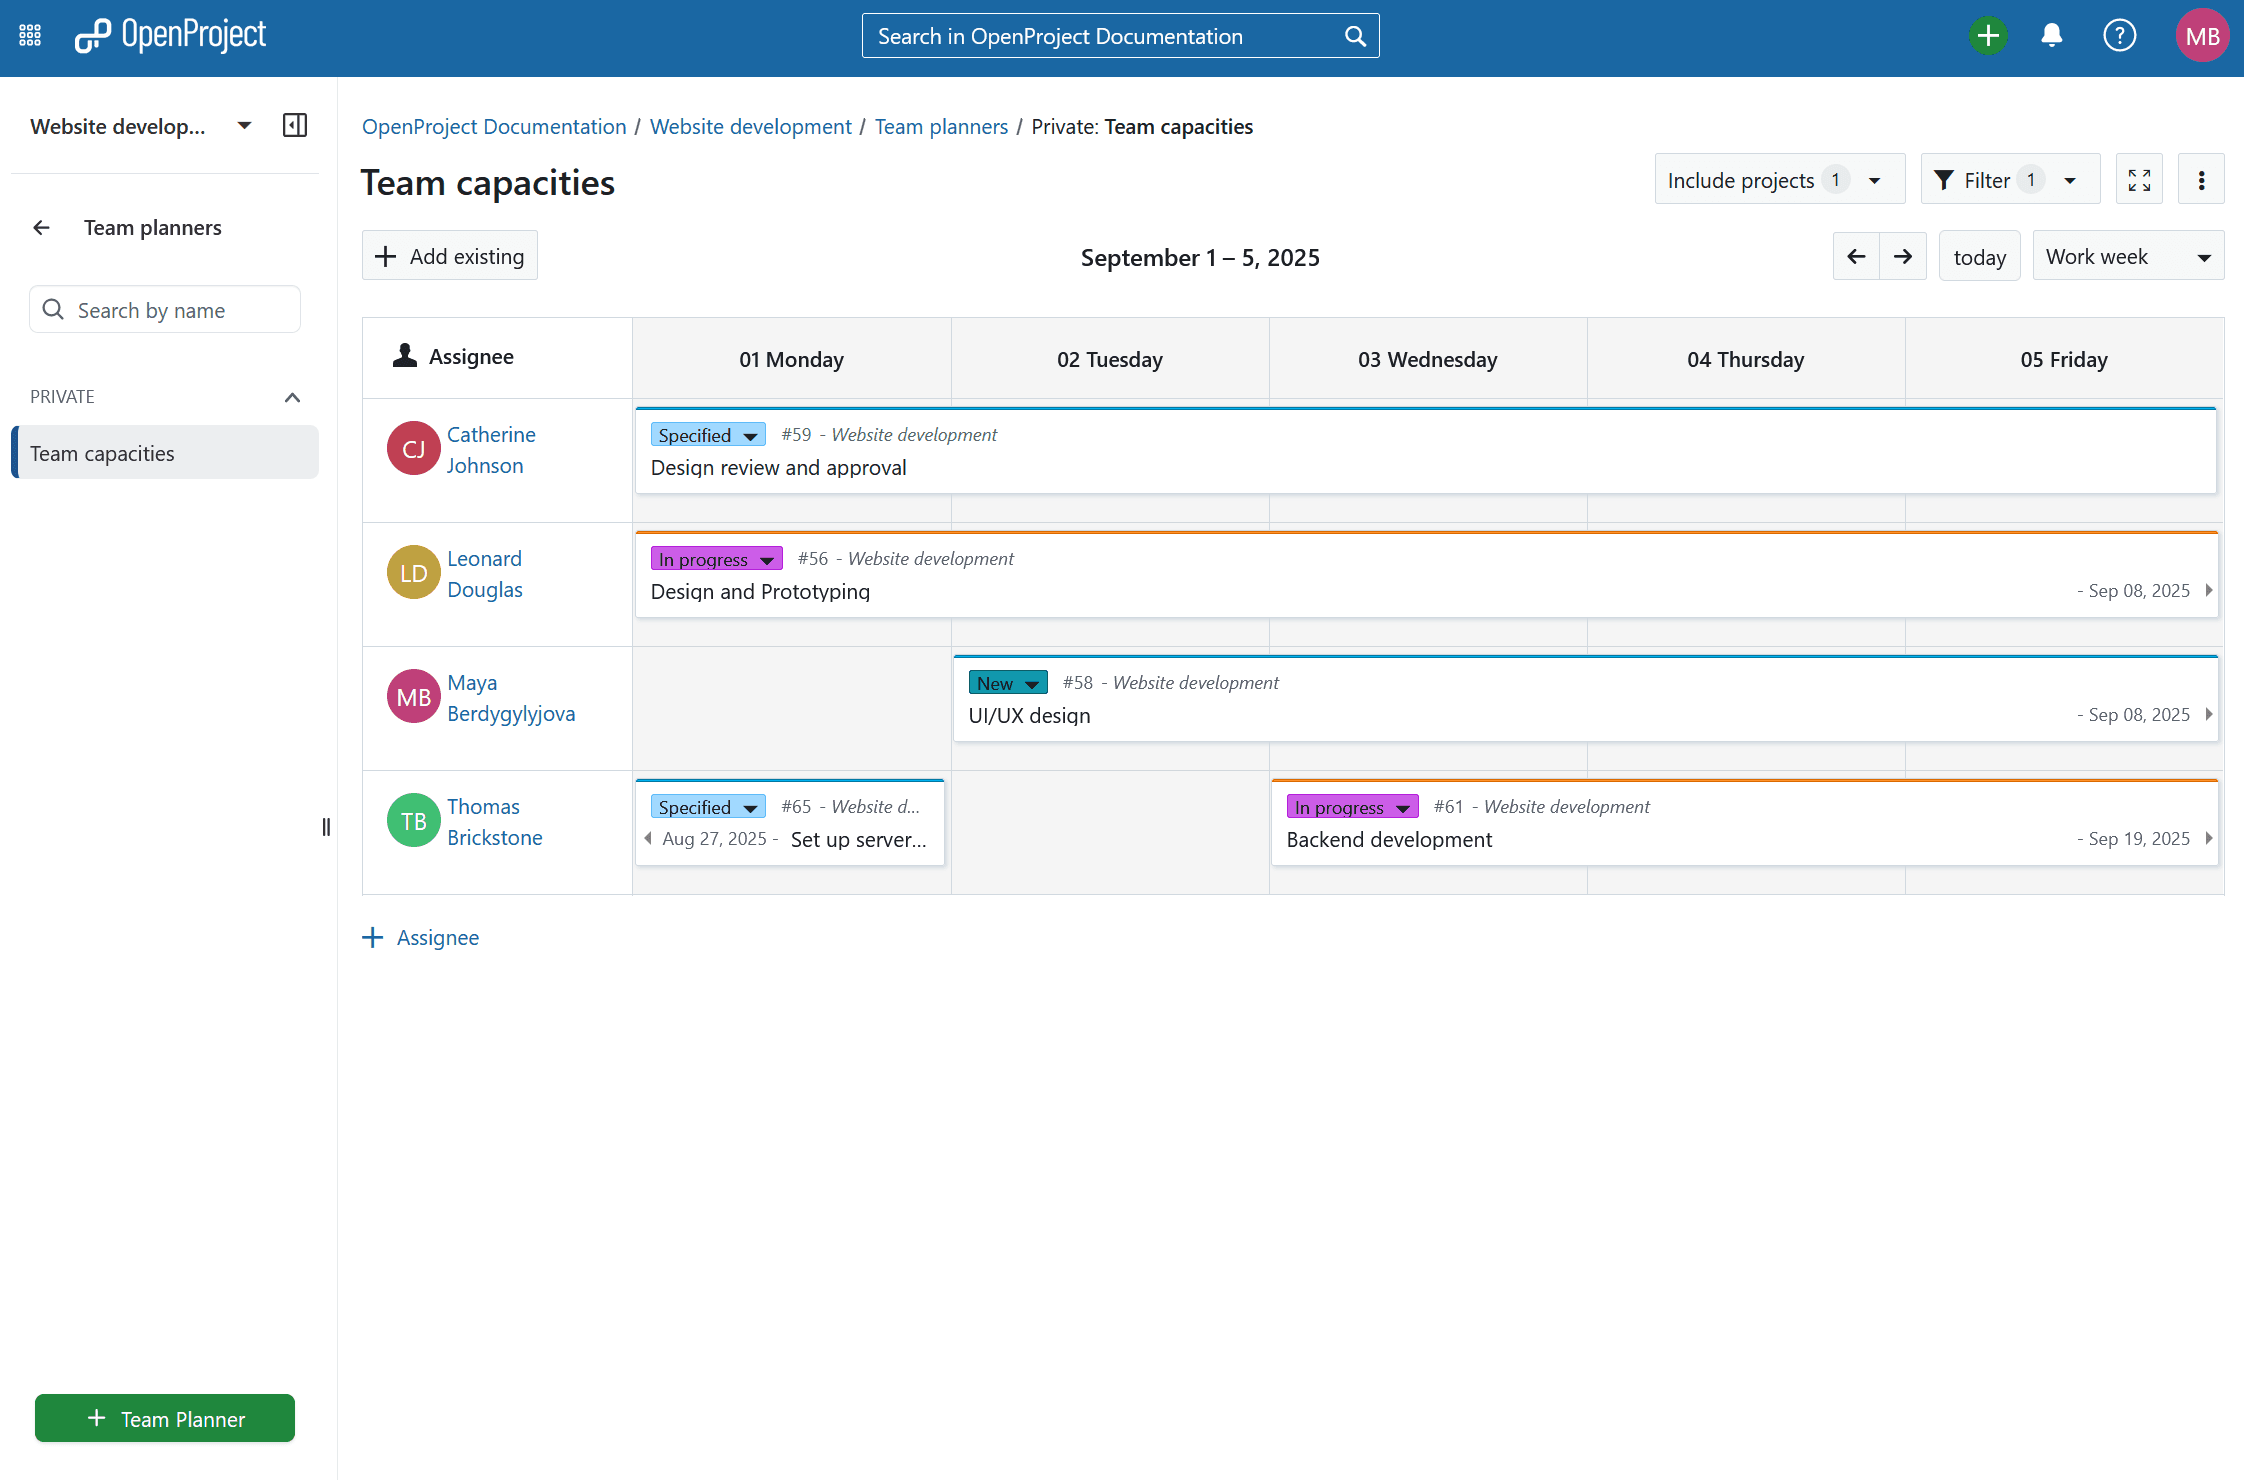Viewport: 2244px width, 1480px height.
Task: Click back arrow beside Team planners
Action: point(42,228)
